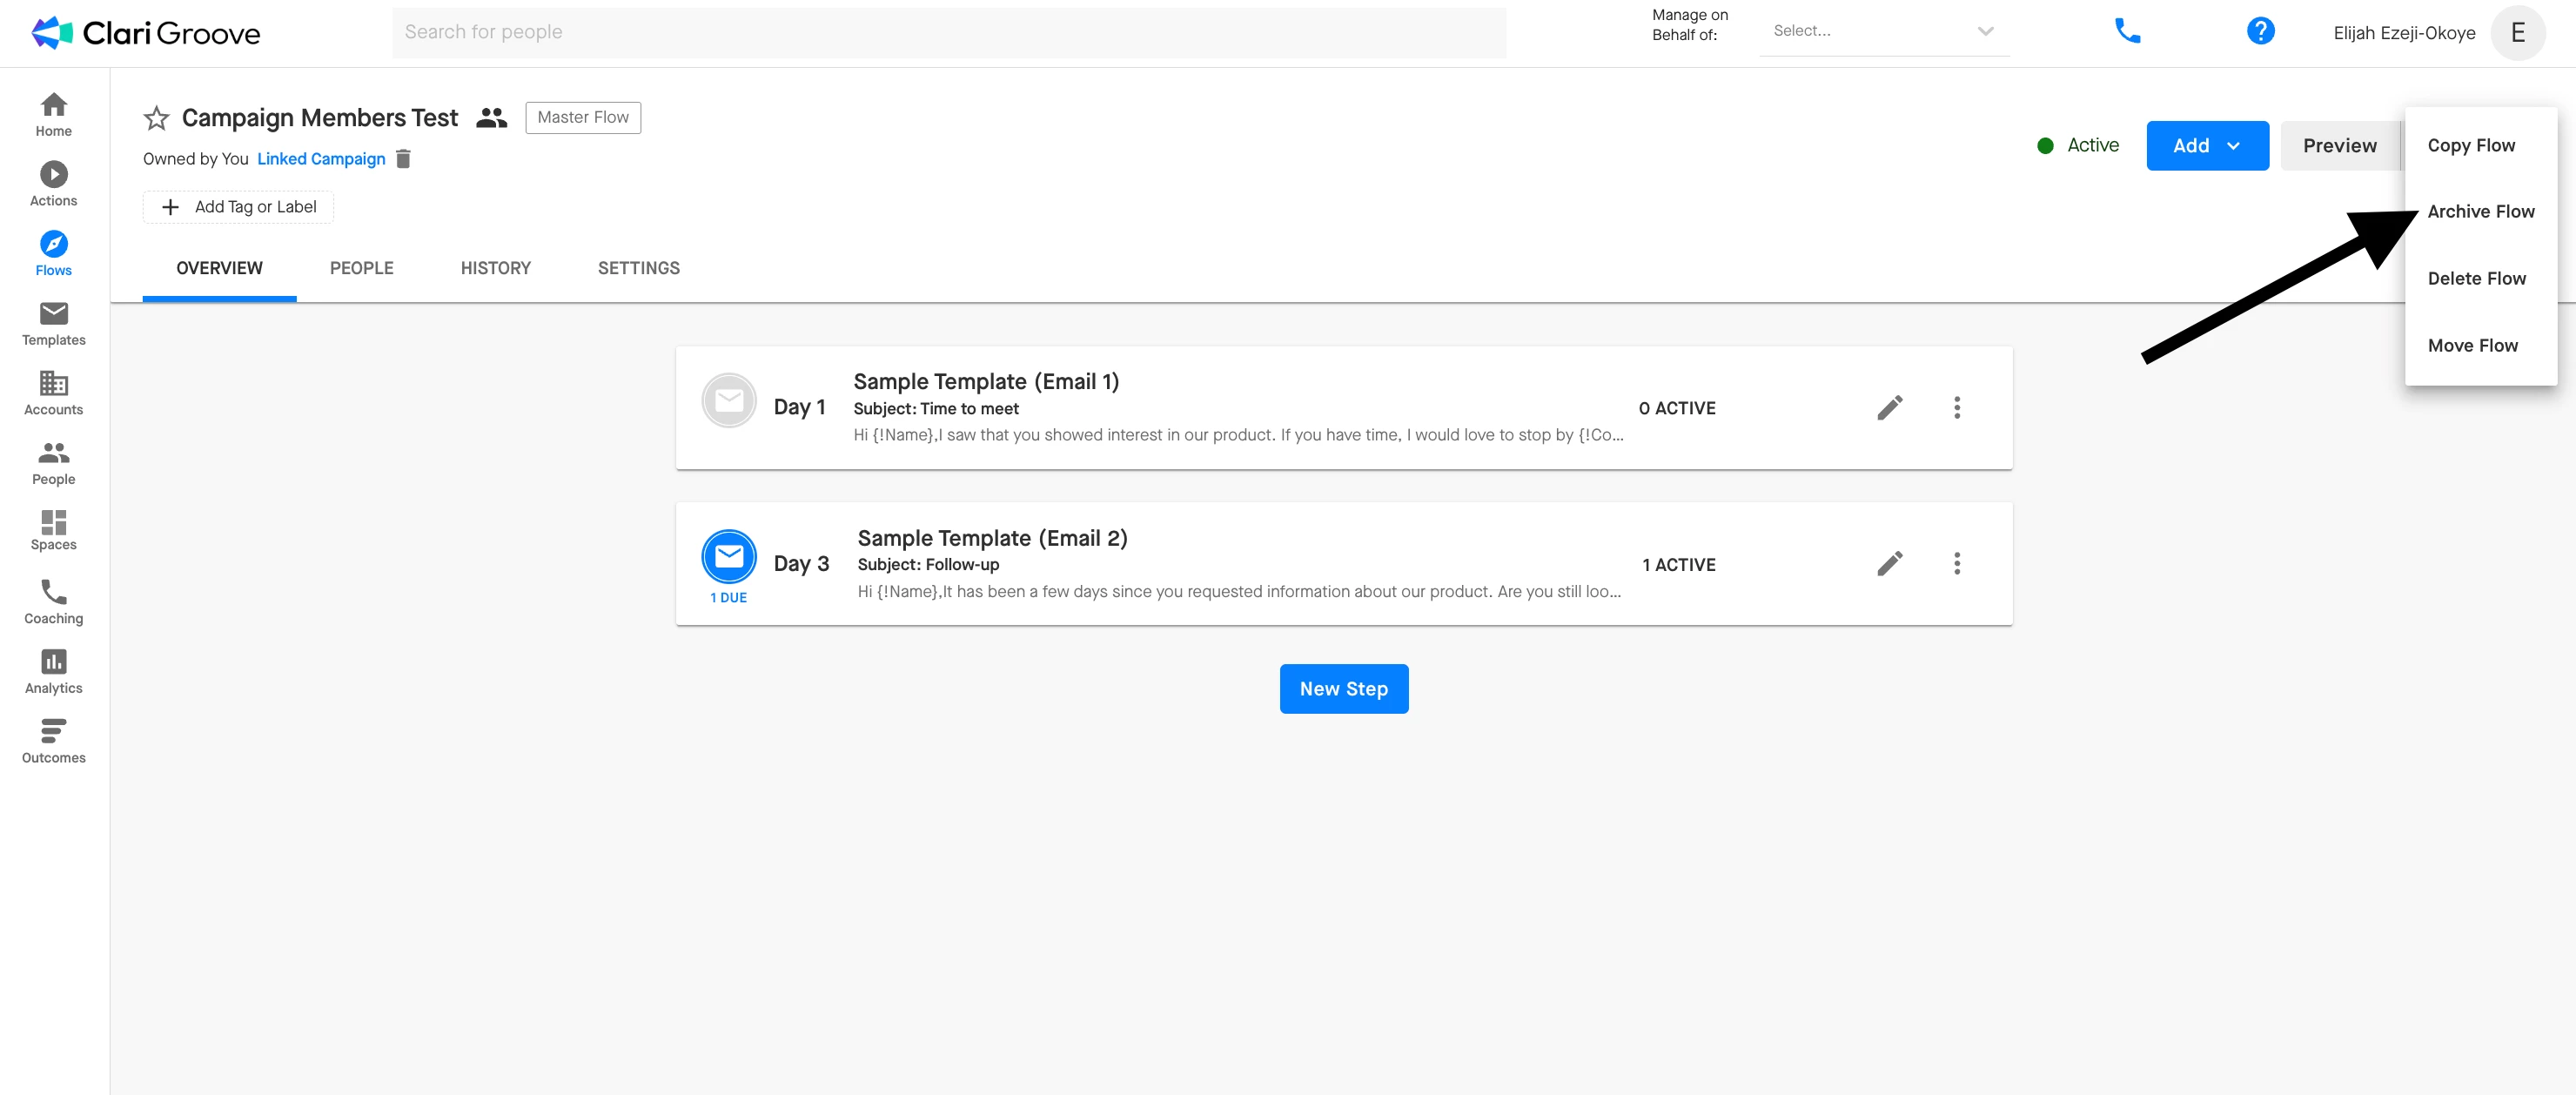Choose Delete Flow menu option

2476,279
